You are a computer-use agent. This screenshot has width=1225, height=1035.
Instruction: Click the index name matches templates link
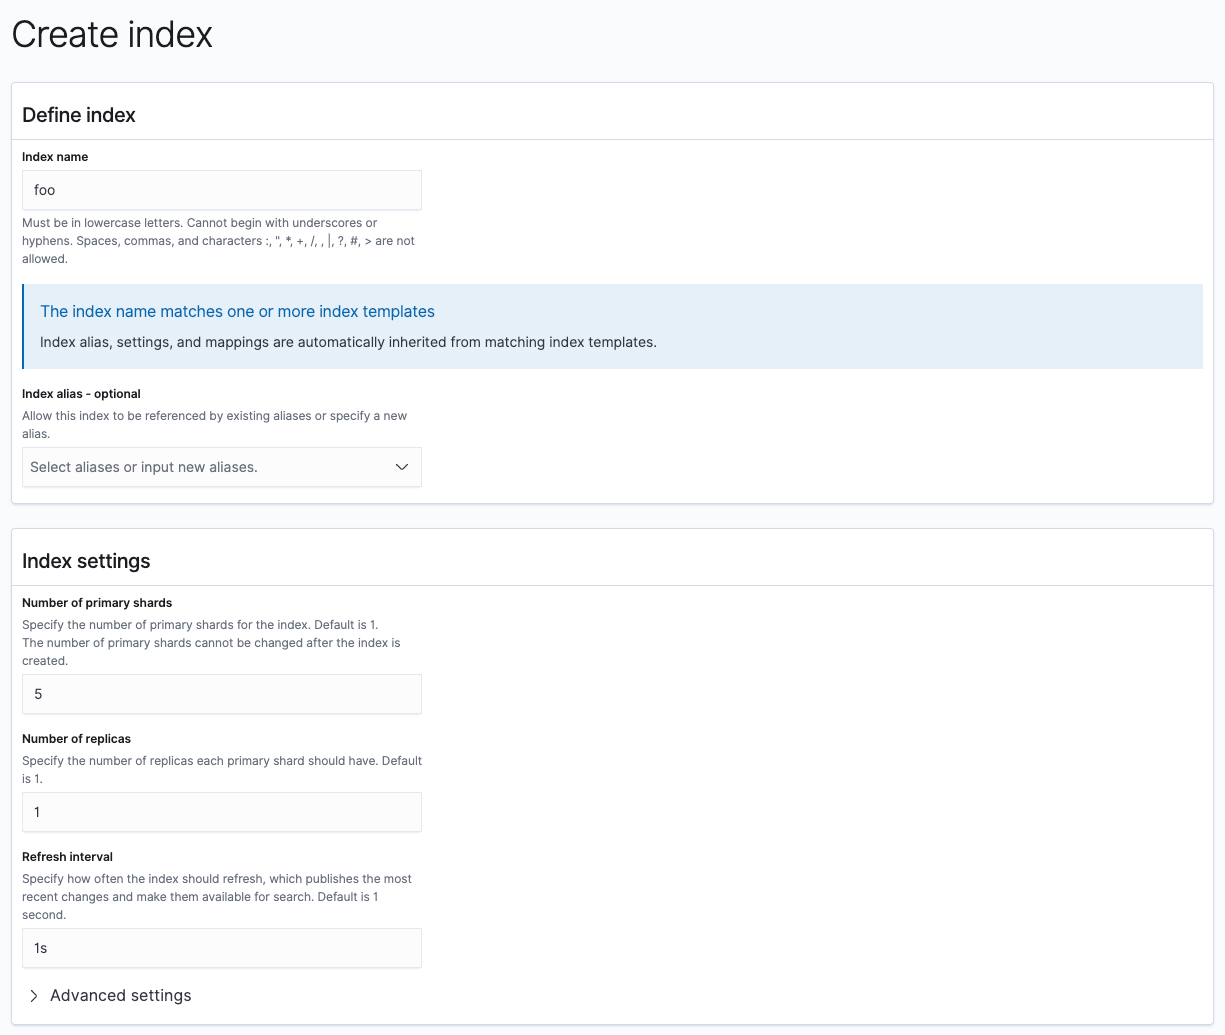[x=237, y=311]
